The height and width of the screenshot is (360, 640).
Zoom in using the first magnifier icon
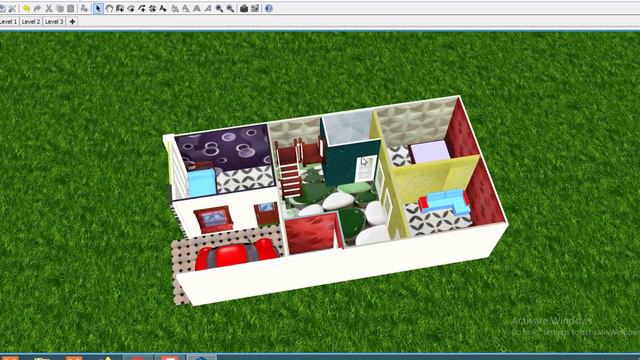[x=220, y=8]
